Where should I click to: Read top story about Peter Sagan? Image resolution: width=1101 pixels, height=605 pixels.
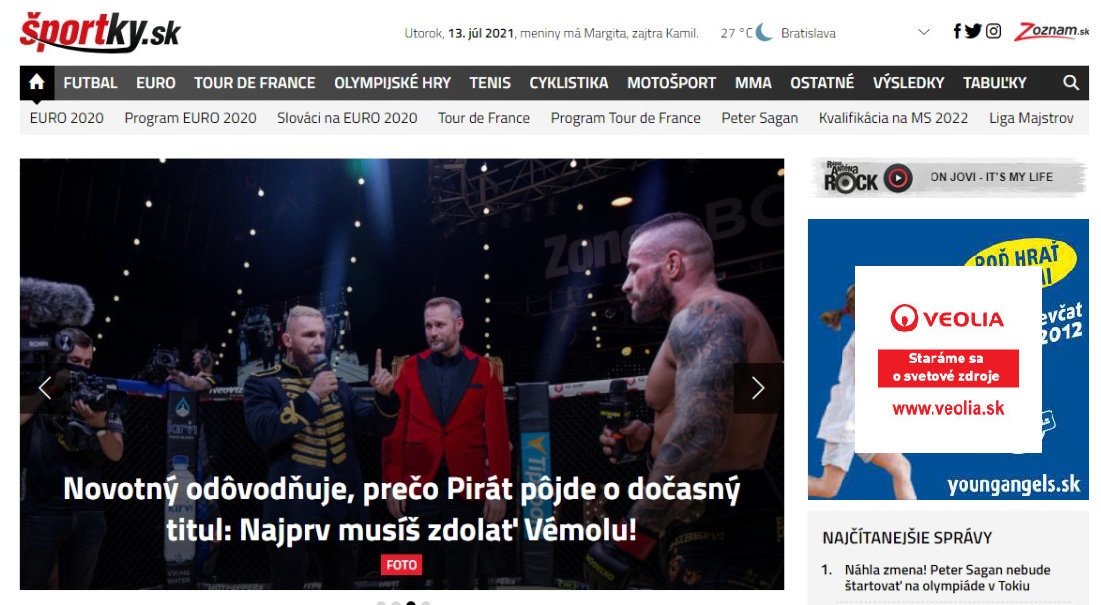(x=947, y=578)
